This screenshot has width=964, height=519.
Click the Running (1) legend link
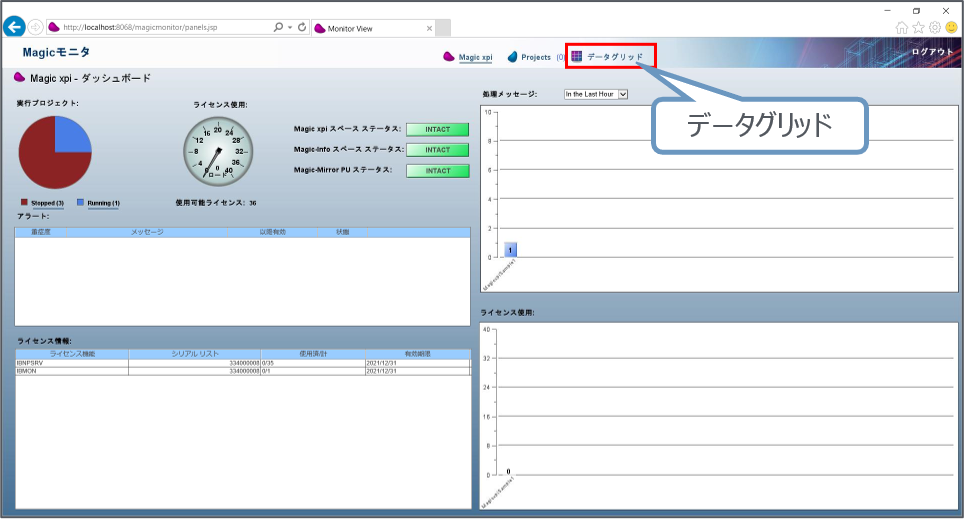tap(103, 203)
